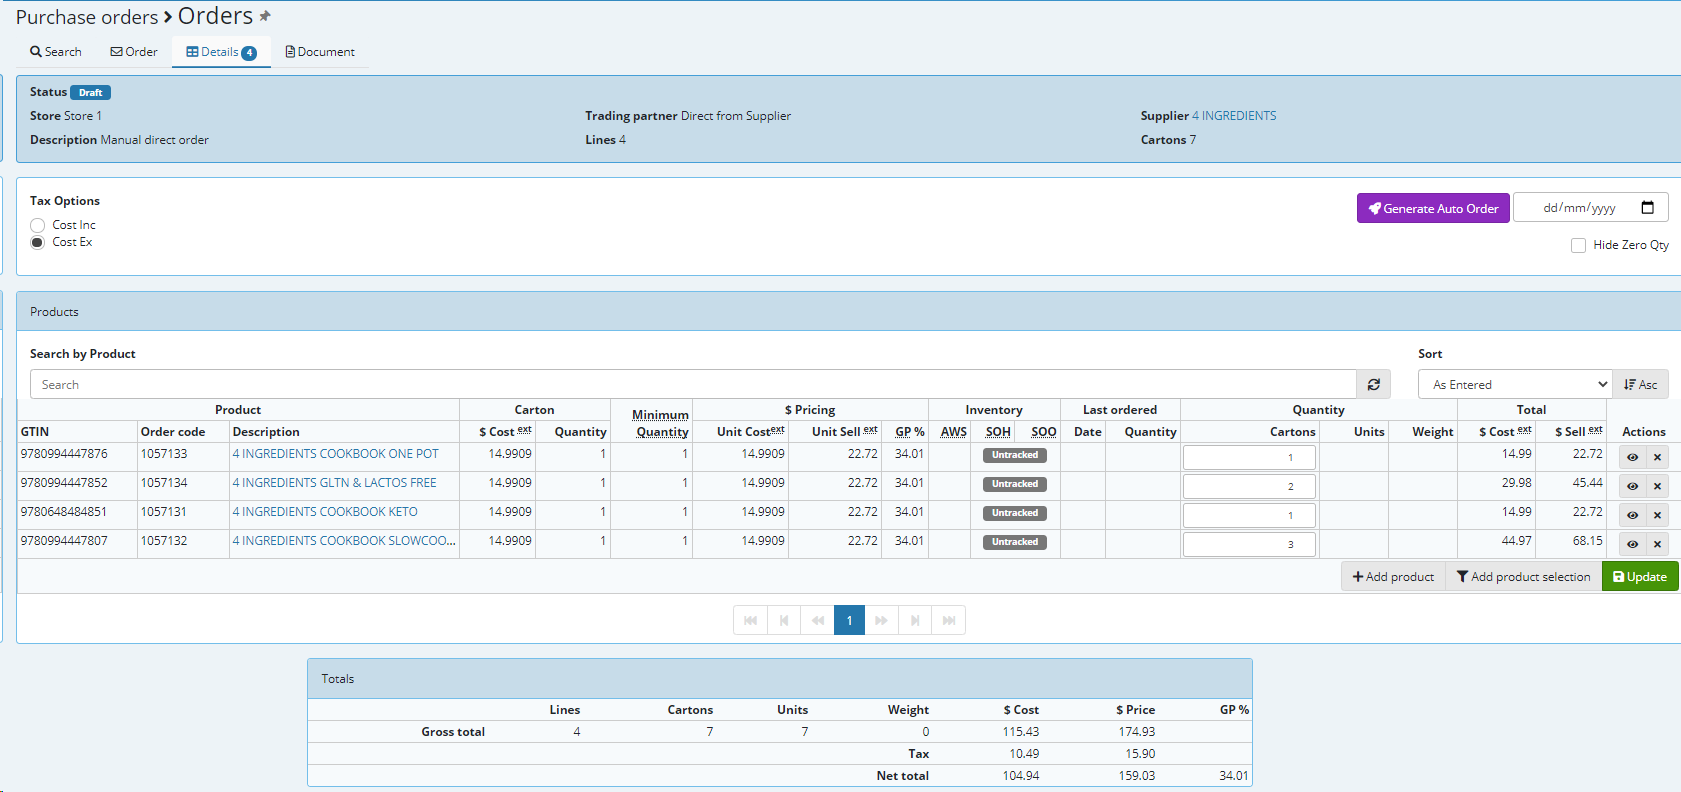Click the previous-page arrow beside page 1
The height and width of the screenshot is (792, 1681).
pos(784,620)
